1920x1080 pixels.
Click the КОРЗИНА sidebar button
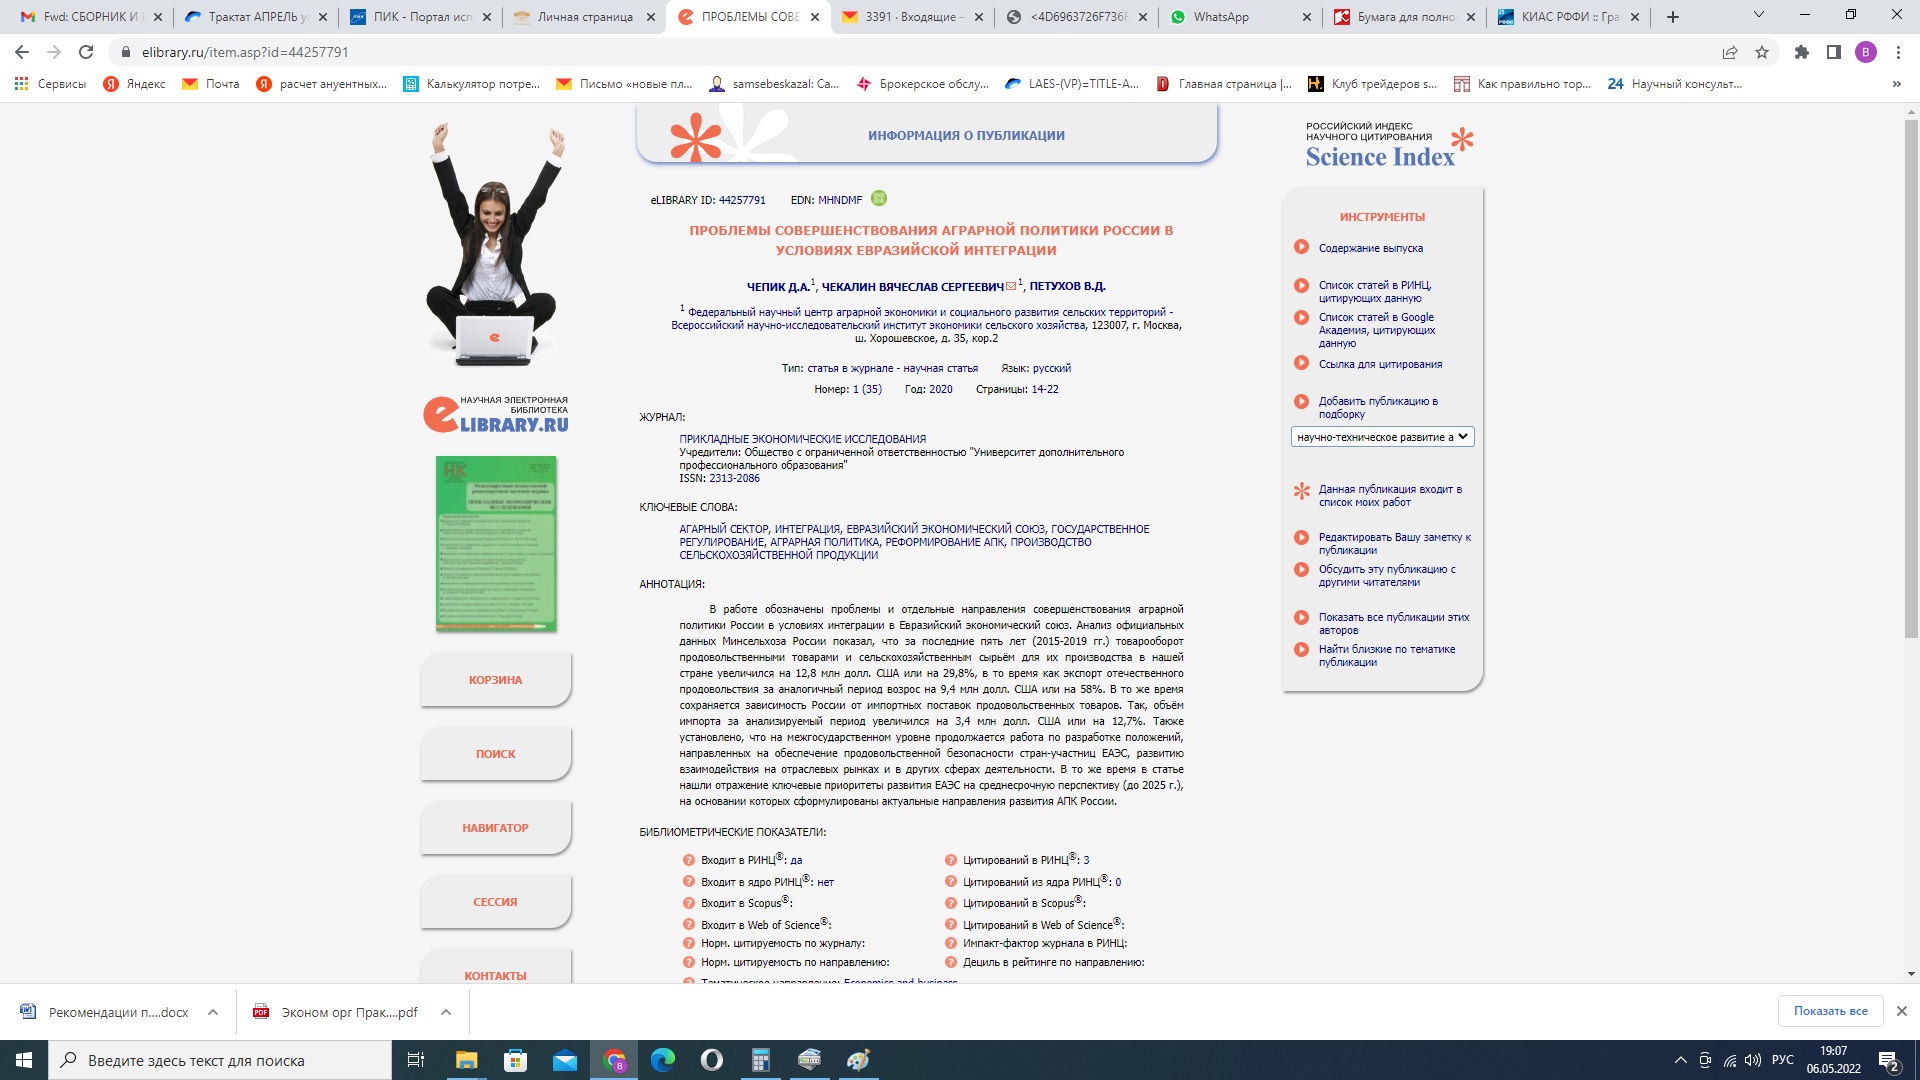496,680
